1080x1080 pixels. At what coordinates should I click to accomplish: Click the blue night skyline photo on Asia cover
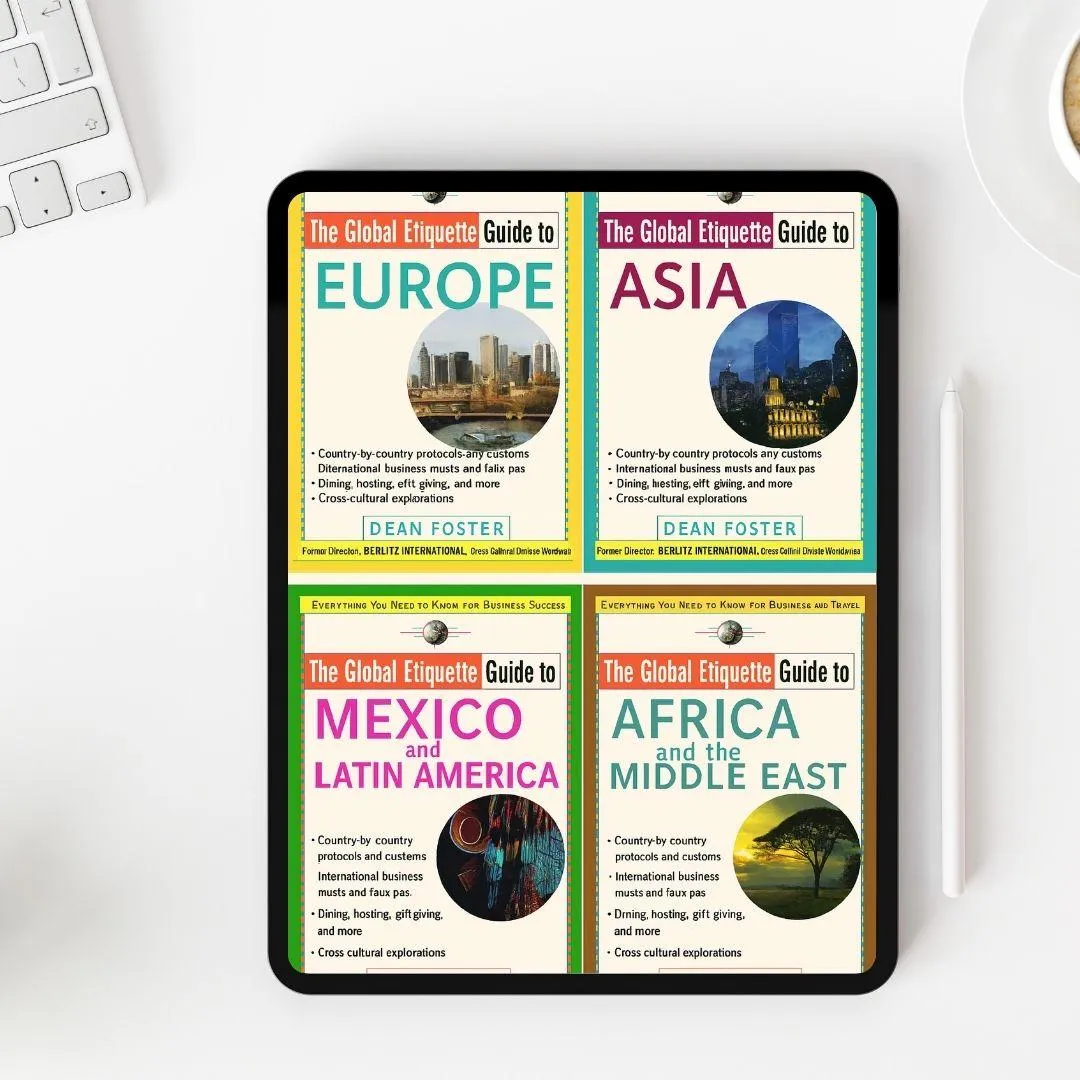click(784, 373)
